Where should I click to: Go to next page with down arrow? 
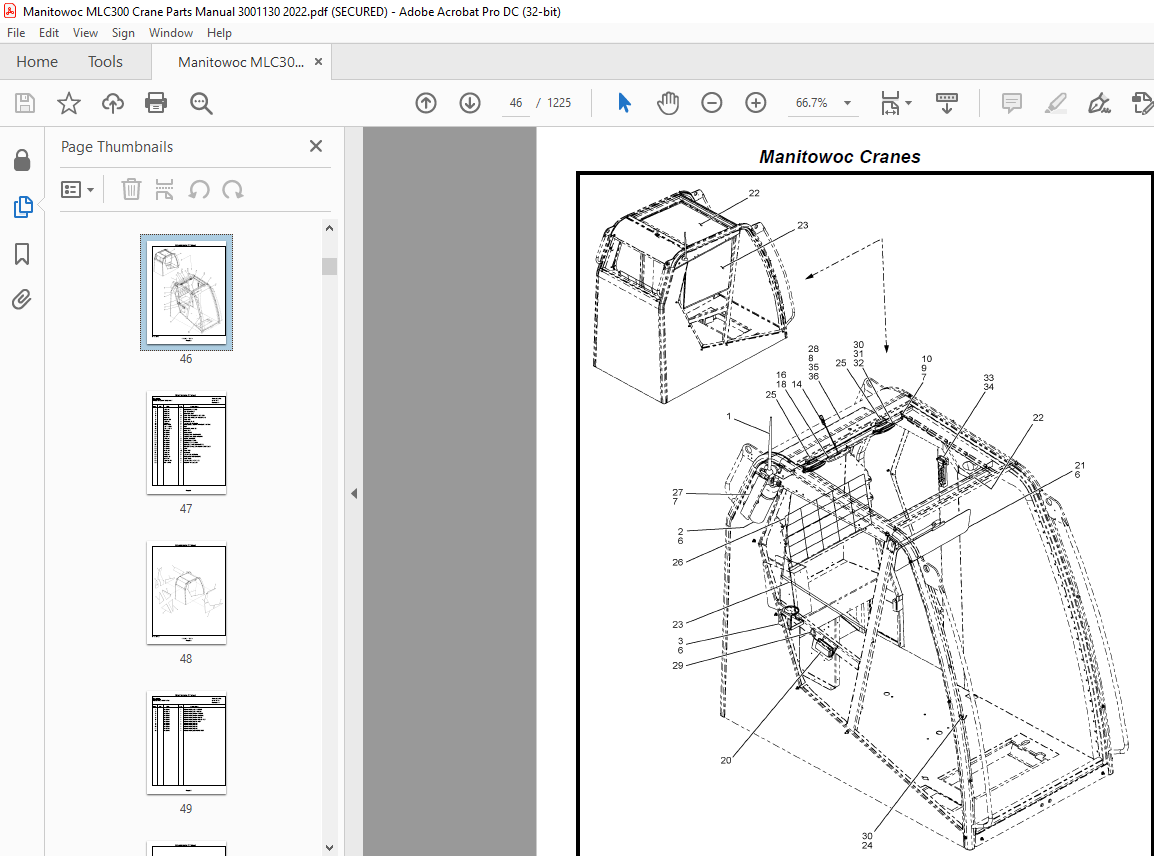pos(470,103)
